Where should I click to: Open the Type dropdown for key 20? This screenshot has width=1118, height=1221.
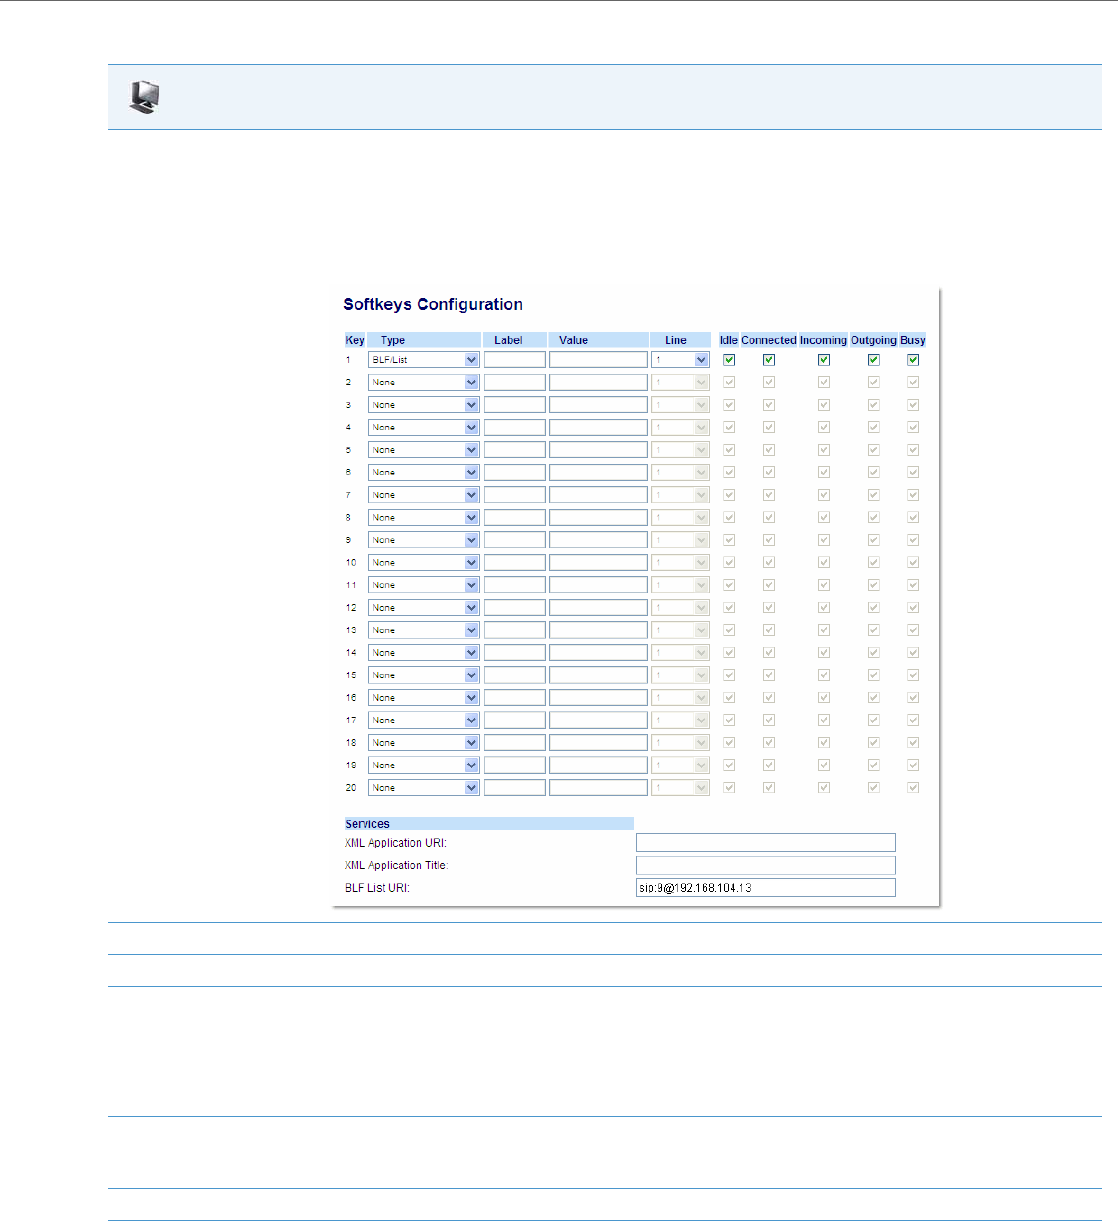pyautogui.click(x=424, y=788)
